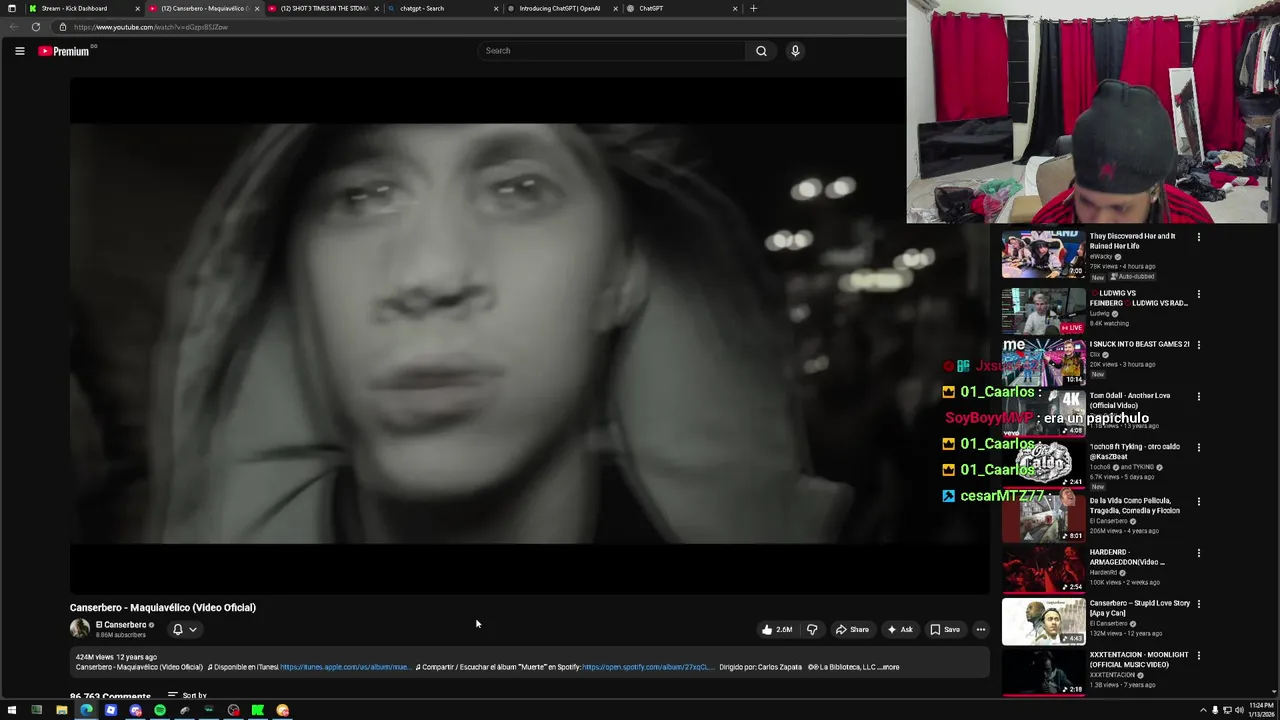This screenshot has width=1280, height=720.
Task: Open a new browser tab
Action: 754,8
